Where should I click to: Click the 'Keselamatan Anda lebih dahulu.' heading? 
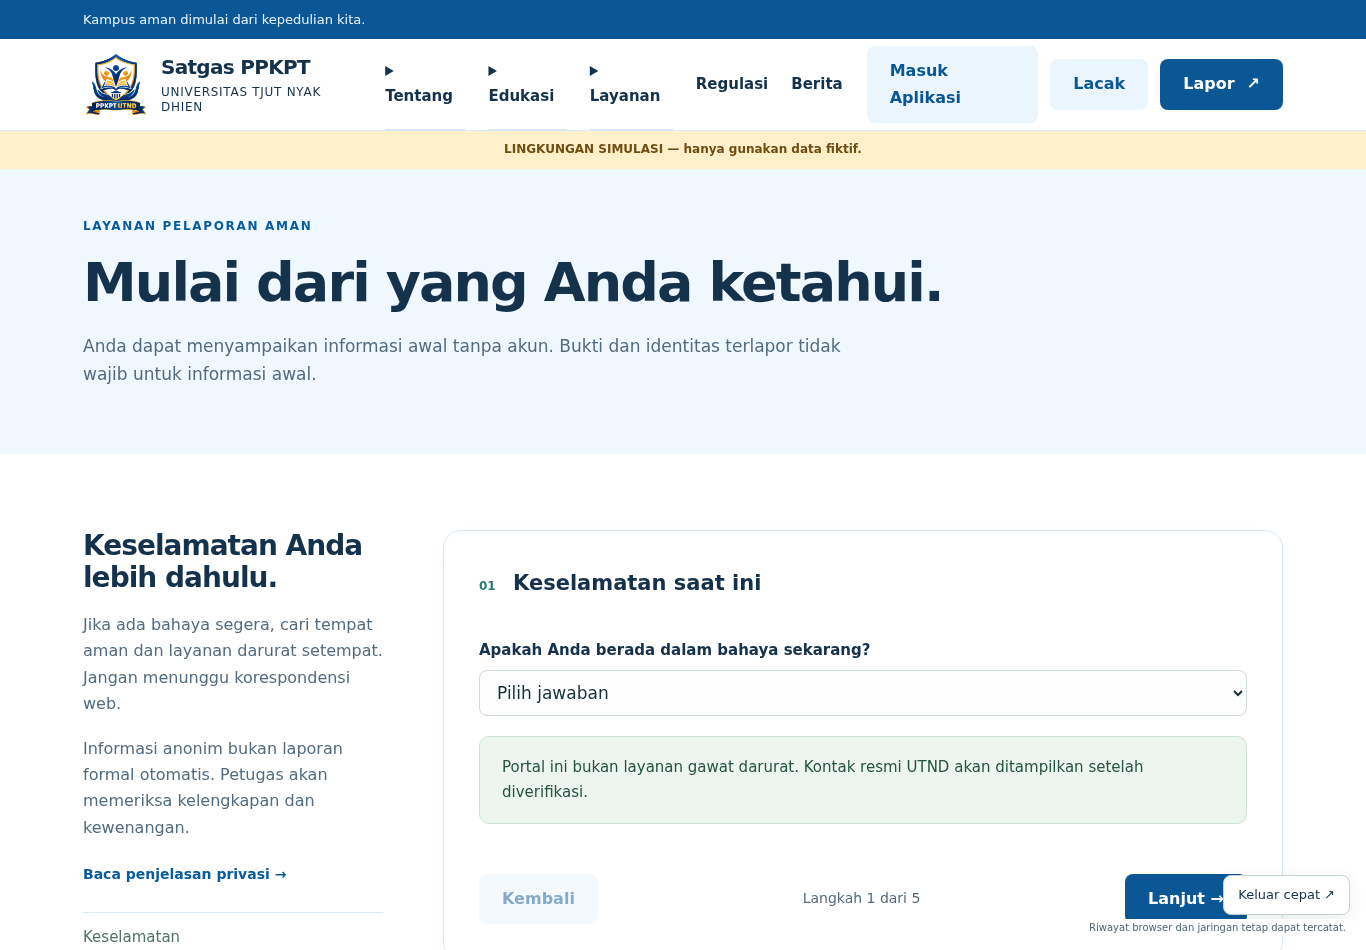click(x=223, y=561)
